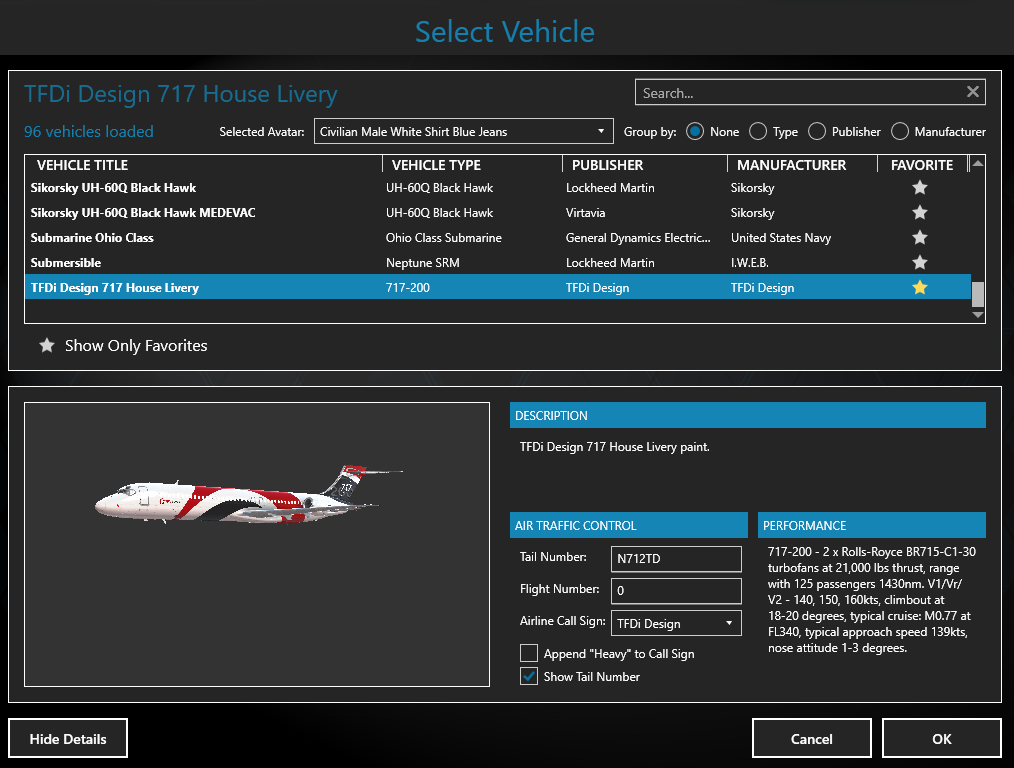
Task: Confirm vehicle selection with OK
Action: (x=942, y=738)
